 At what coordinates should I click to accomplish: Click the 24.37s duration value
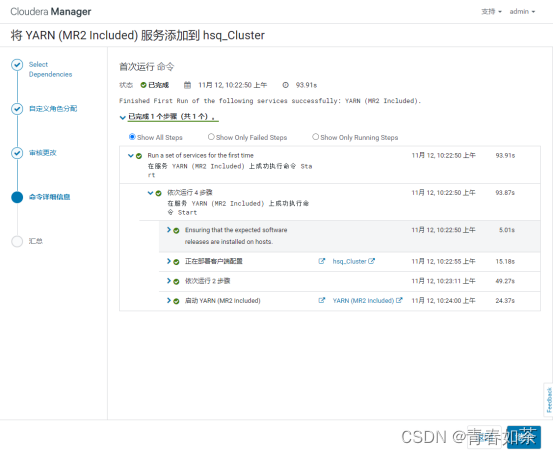[x=505, y=301]
